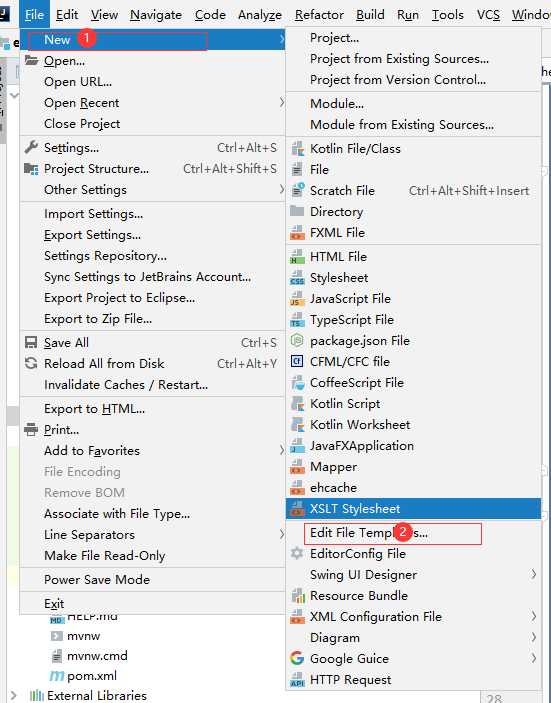Click the Mapper template icon
This screenshot has width=551, height=703.
(297, 467)
